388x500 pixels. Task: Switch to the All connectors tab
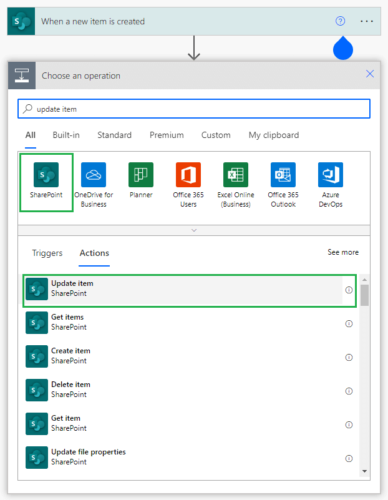[x=30, y=135]
